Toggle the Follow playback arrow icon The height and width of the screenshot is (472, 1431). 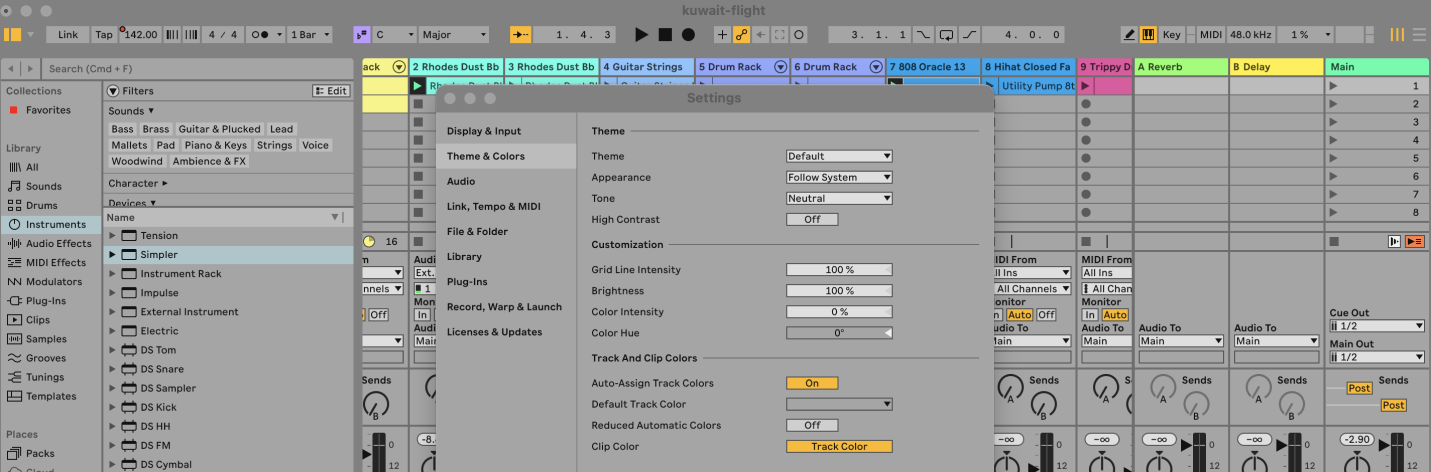tap(521, 35)
